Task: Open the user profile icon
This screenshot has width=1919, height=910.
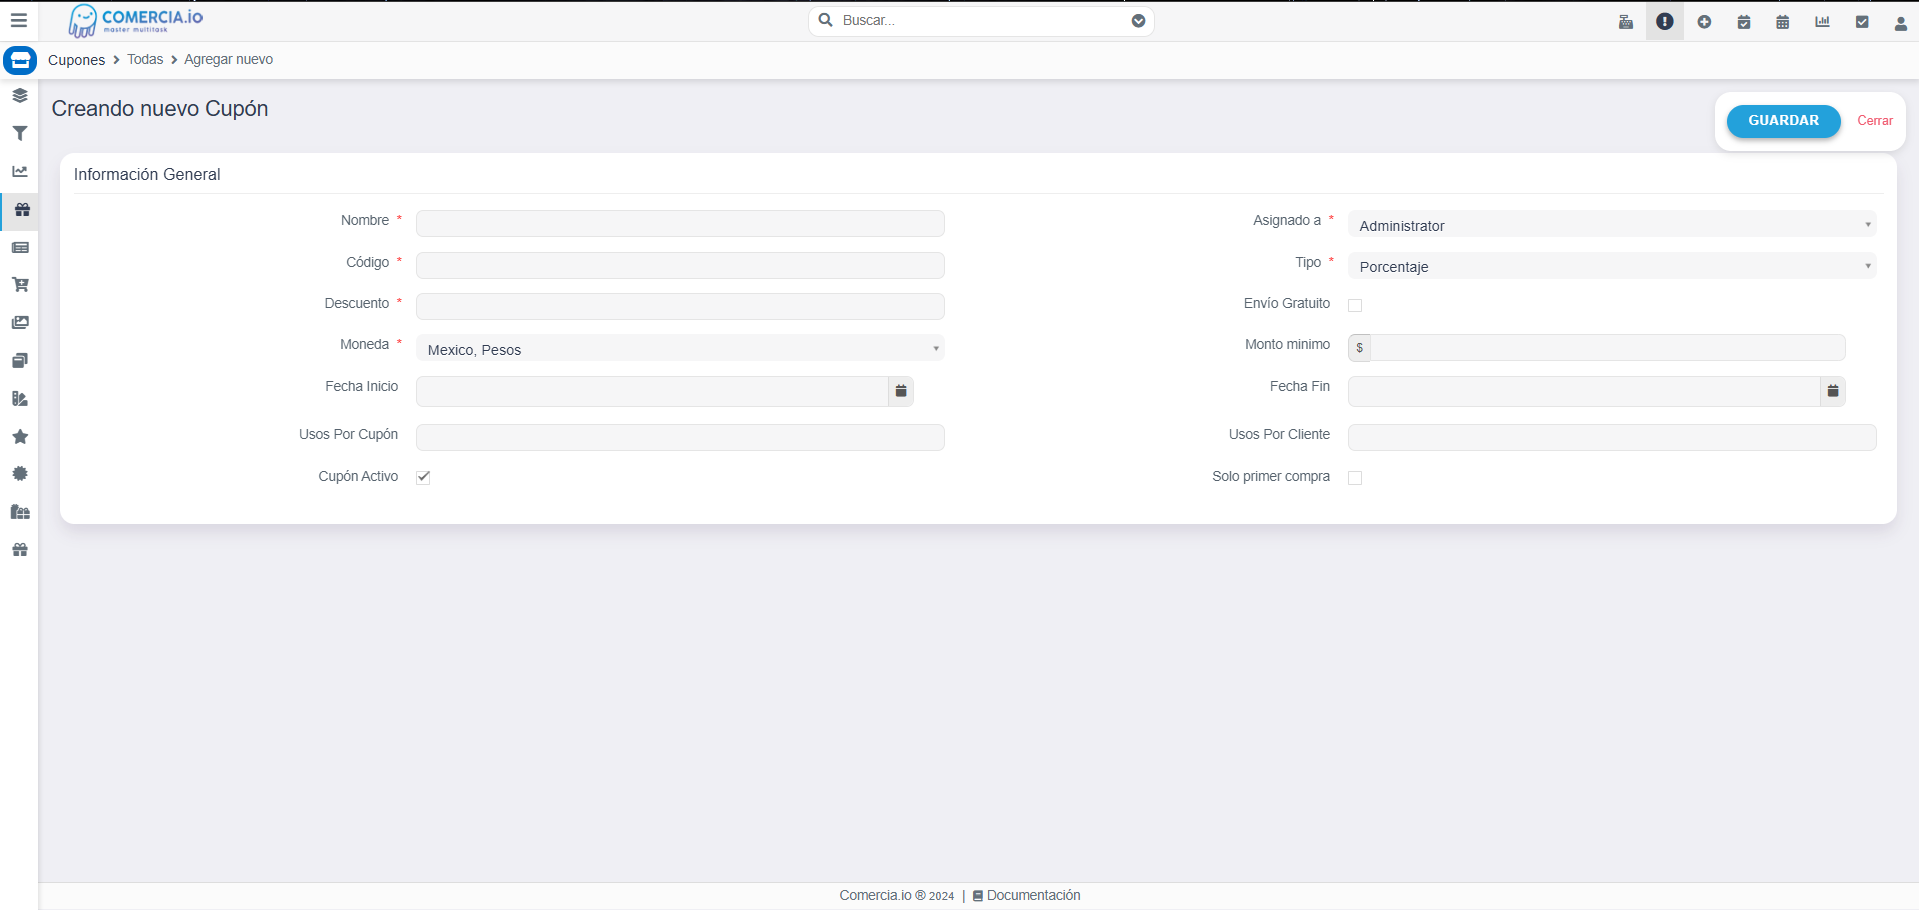Action: click(1901, 24)
